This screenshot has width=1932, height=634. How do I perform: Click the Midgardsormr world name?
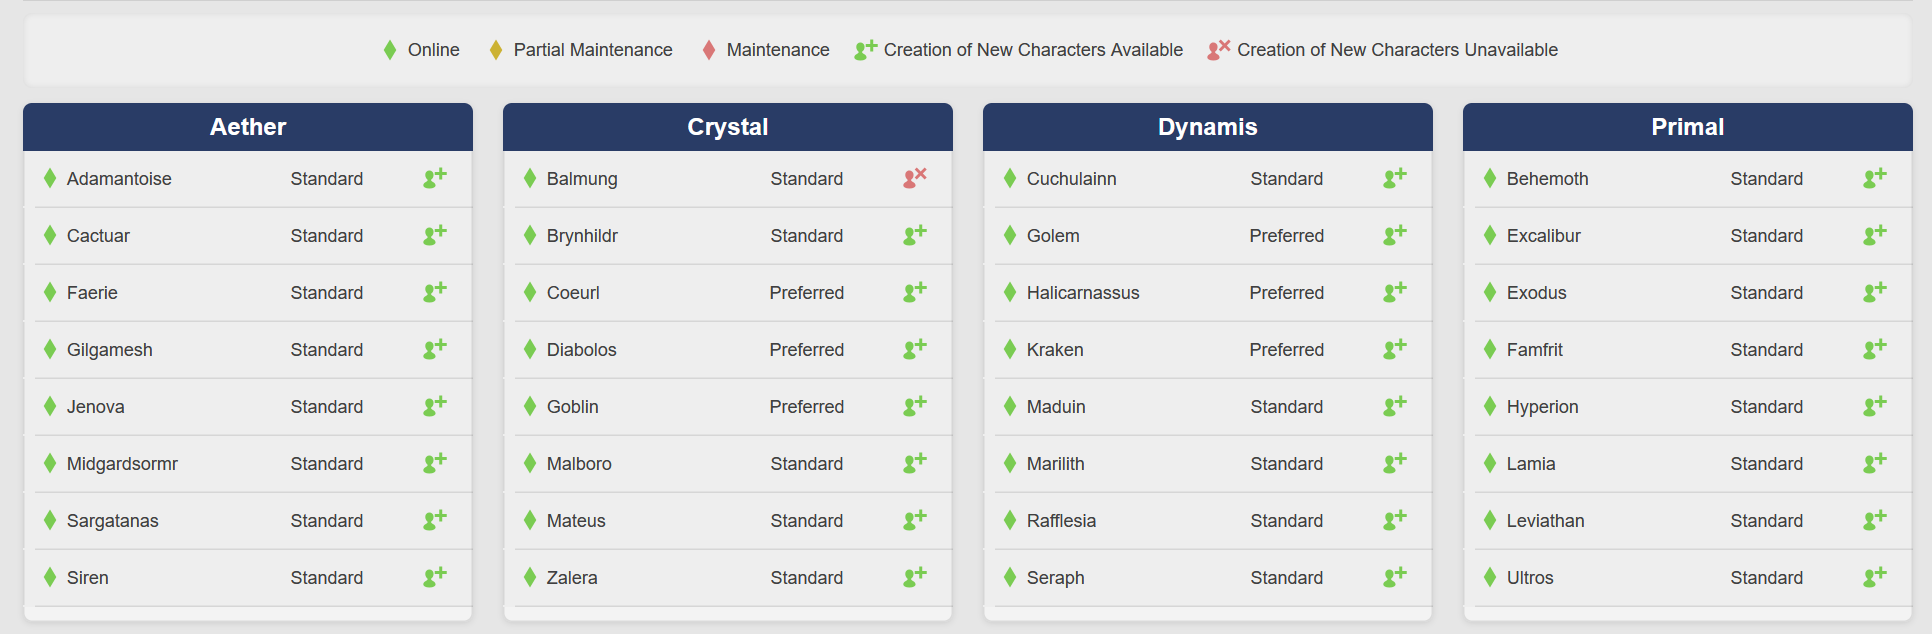[x=122, y=464]
